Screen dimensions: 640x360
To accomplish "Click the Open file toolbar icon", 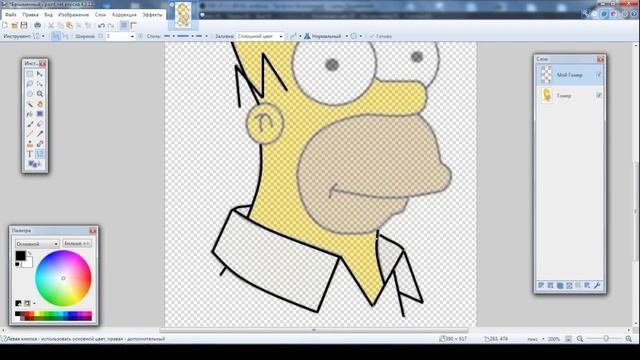I will click(x=15, y=25).
